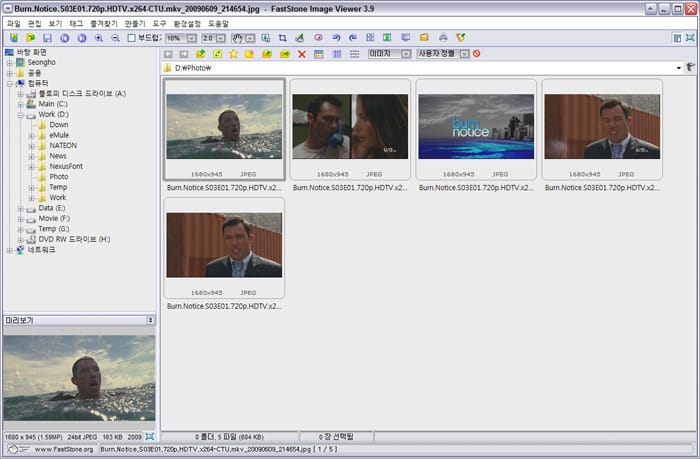Refresh the folder view icon
This screenshot has height=459, width=700.
[217, 54]
